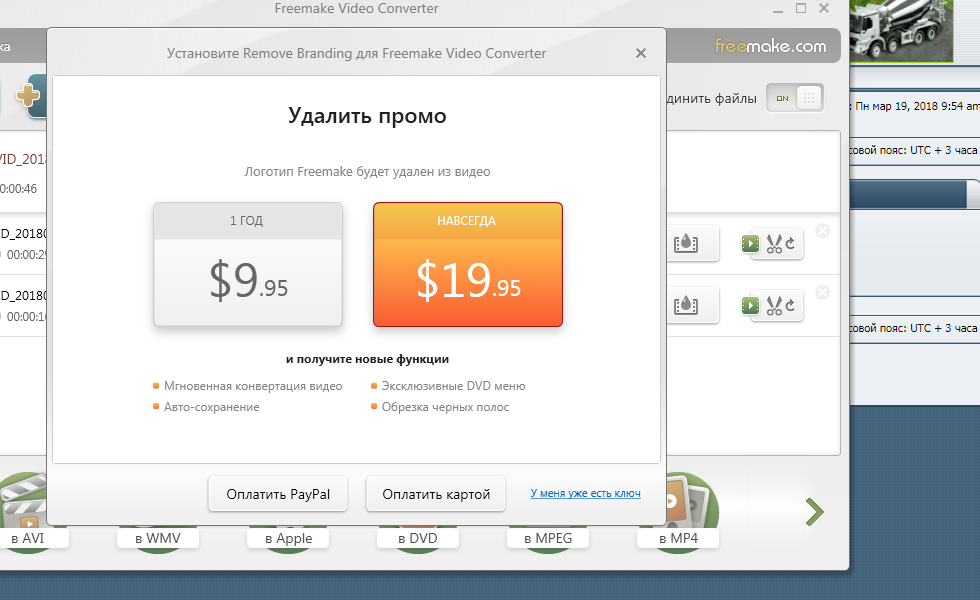Choose the 'в MP4' output format

pyautogui.click(x=678, y=537)
